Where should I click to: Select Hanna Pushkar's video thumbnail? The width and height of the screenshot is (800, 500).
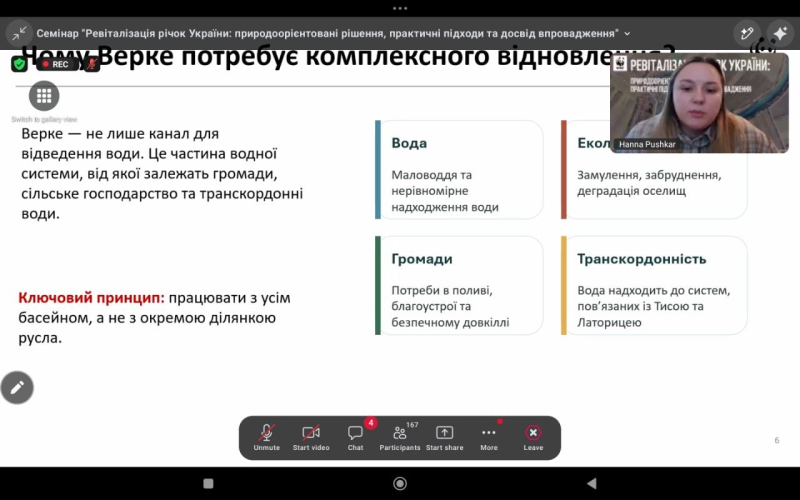click(x=699, y=103)
